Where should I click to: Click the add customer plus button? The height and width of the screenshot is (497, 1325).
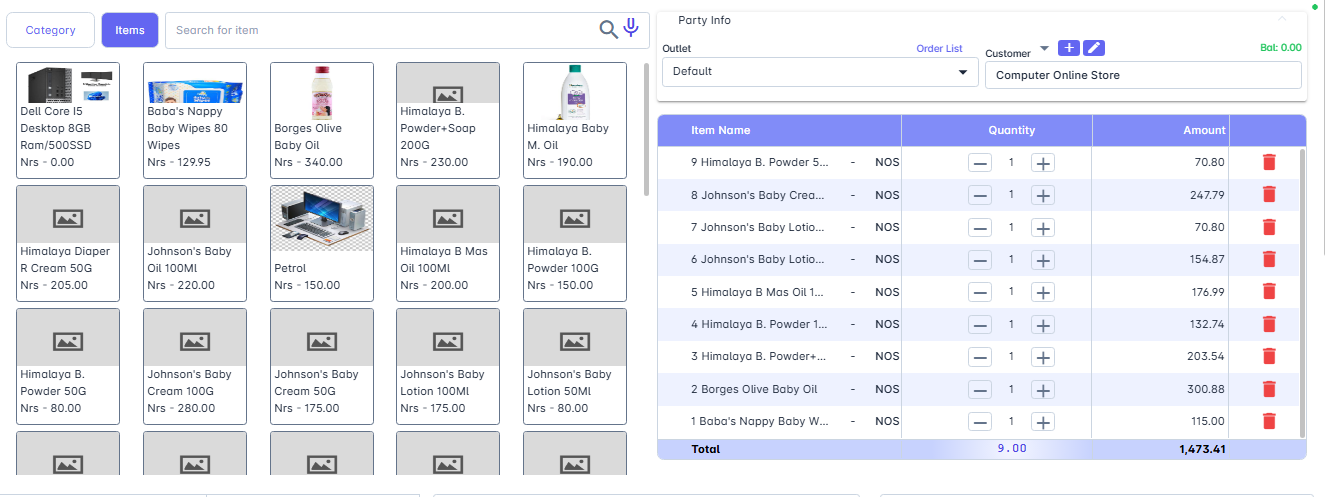click(x=1069, y=48)
